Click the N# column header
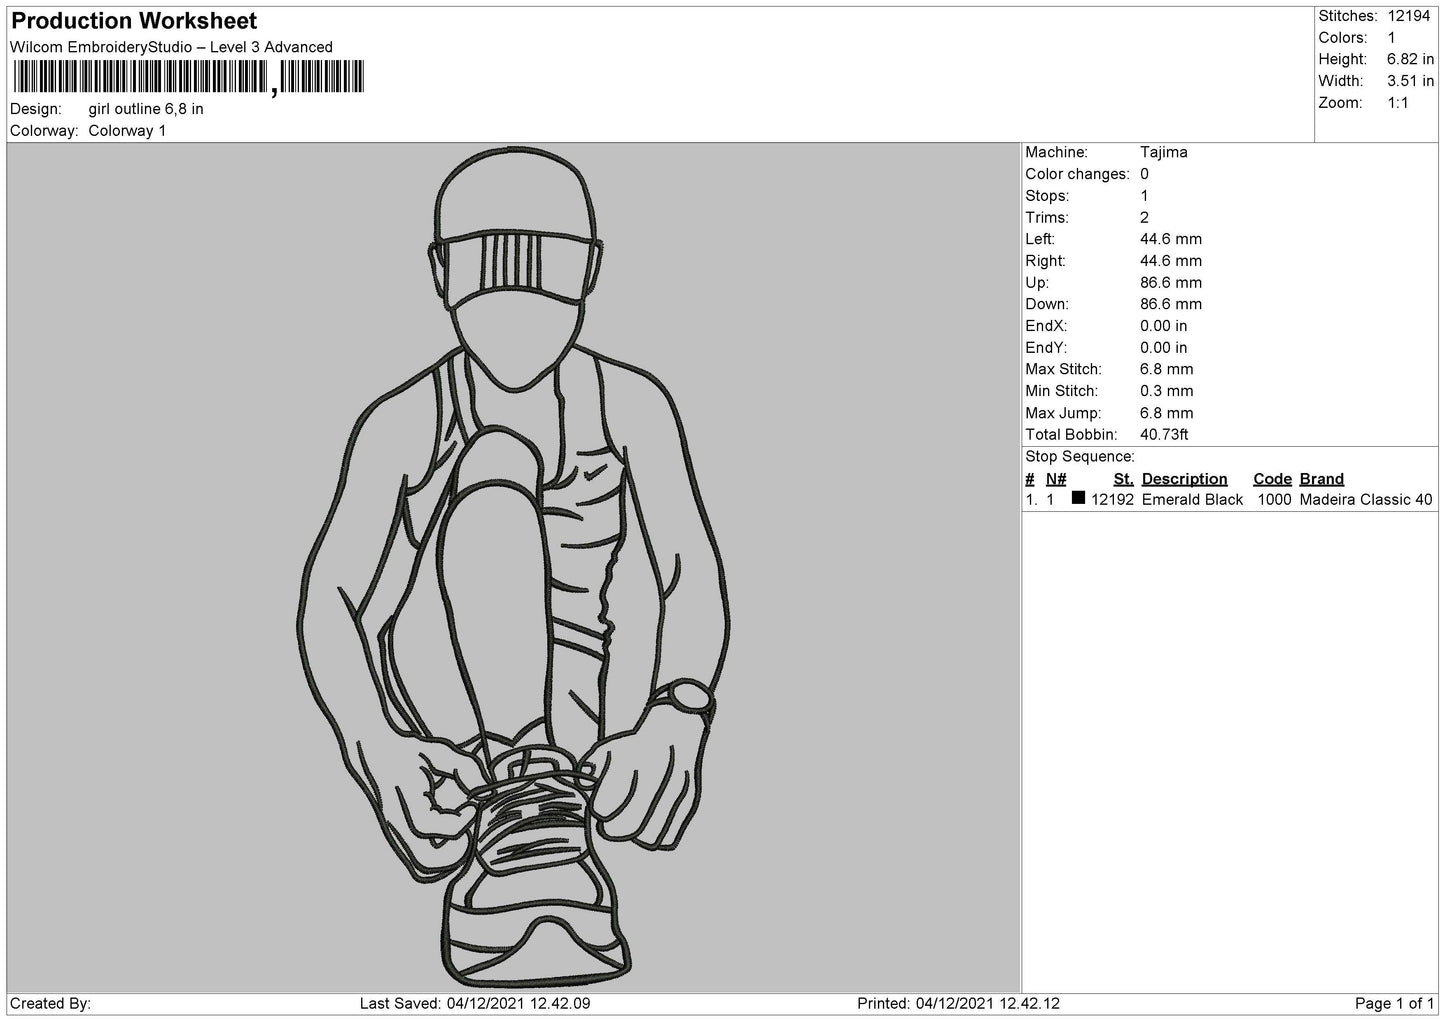 (1056, 479)
